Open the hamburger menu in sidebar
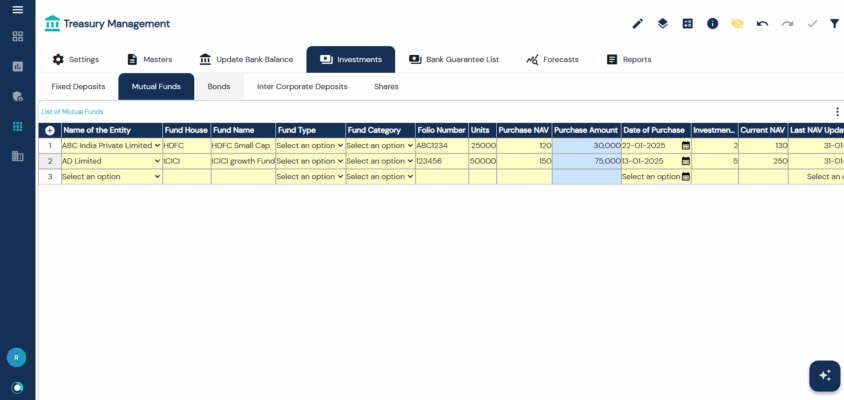This screenshot has height=400, width=844. 17,10
